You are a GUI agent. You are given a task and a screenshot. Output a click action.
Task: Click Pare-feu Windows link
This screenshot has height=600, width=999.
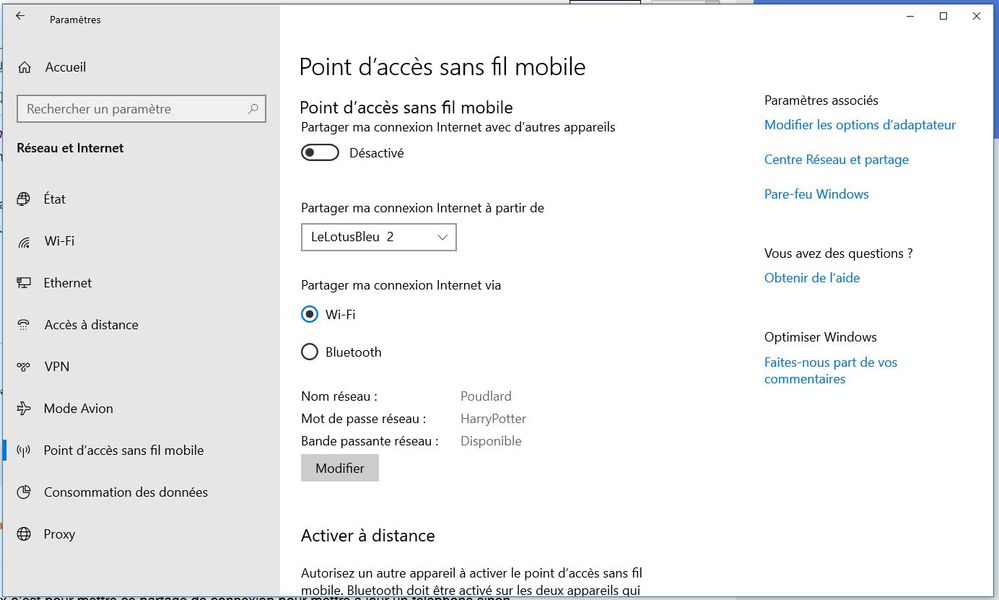pos(816,194)
